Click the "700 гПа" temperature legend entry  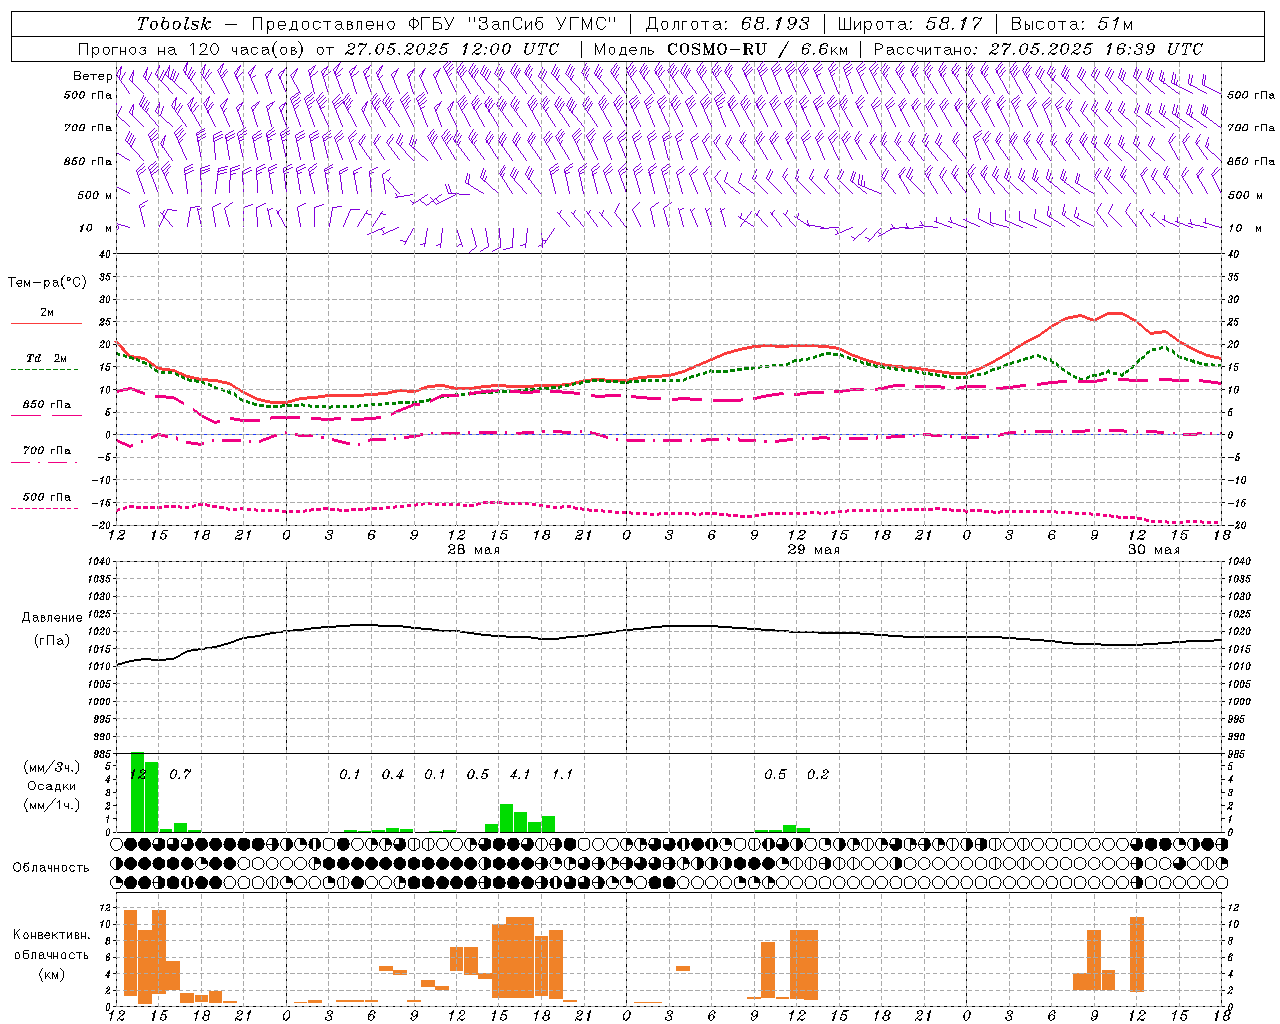point(47,451)
